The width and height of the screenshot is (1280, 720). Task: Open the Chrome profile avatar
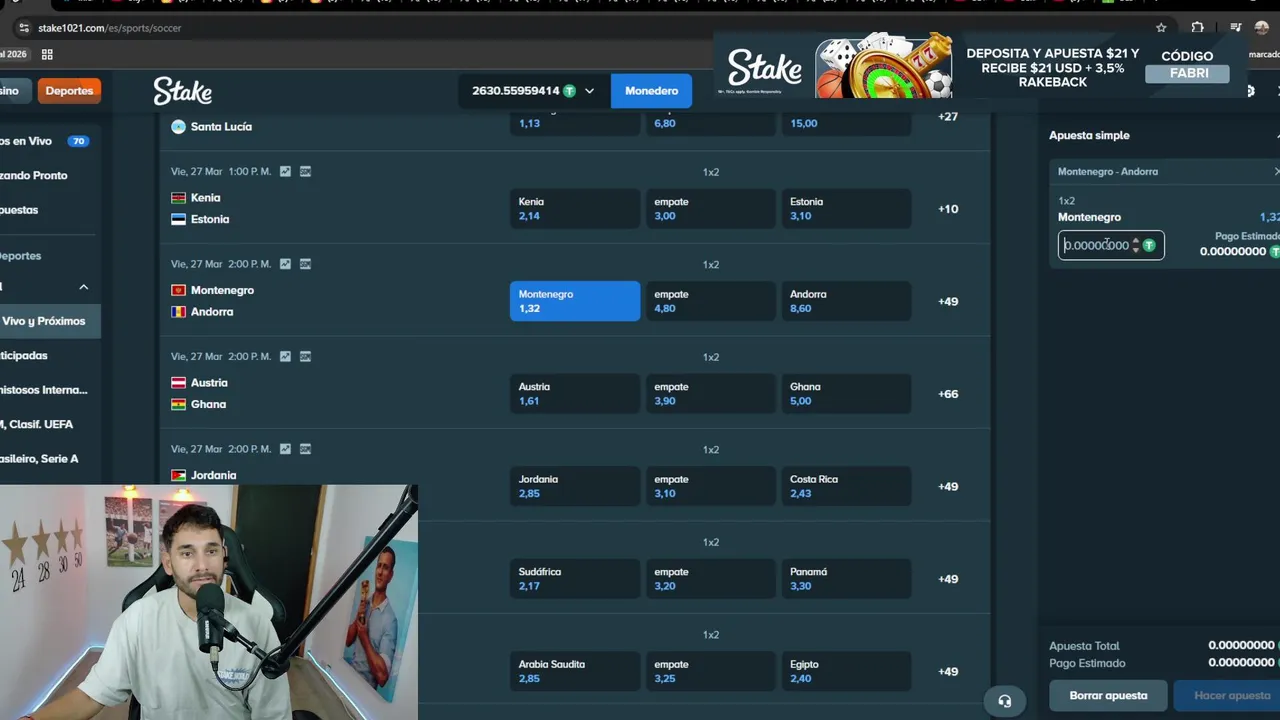click(1262, 28)
